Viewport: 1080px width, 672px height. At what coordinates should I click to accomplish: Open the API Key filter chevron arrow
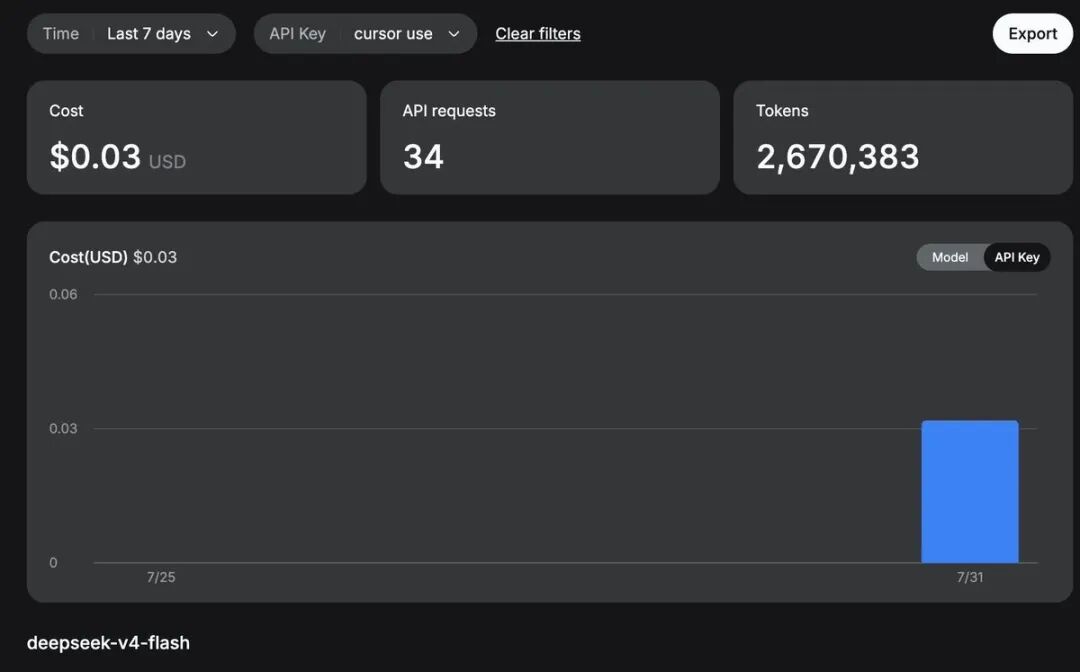[454, 34]
